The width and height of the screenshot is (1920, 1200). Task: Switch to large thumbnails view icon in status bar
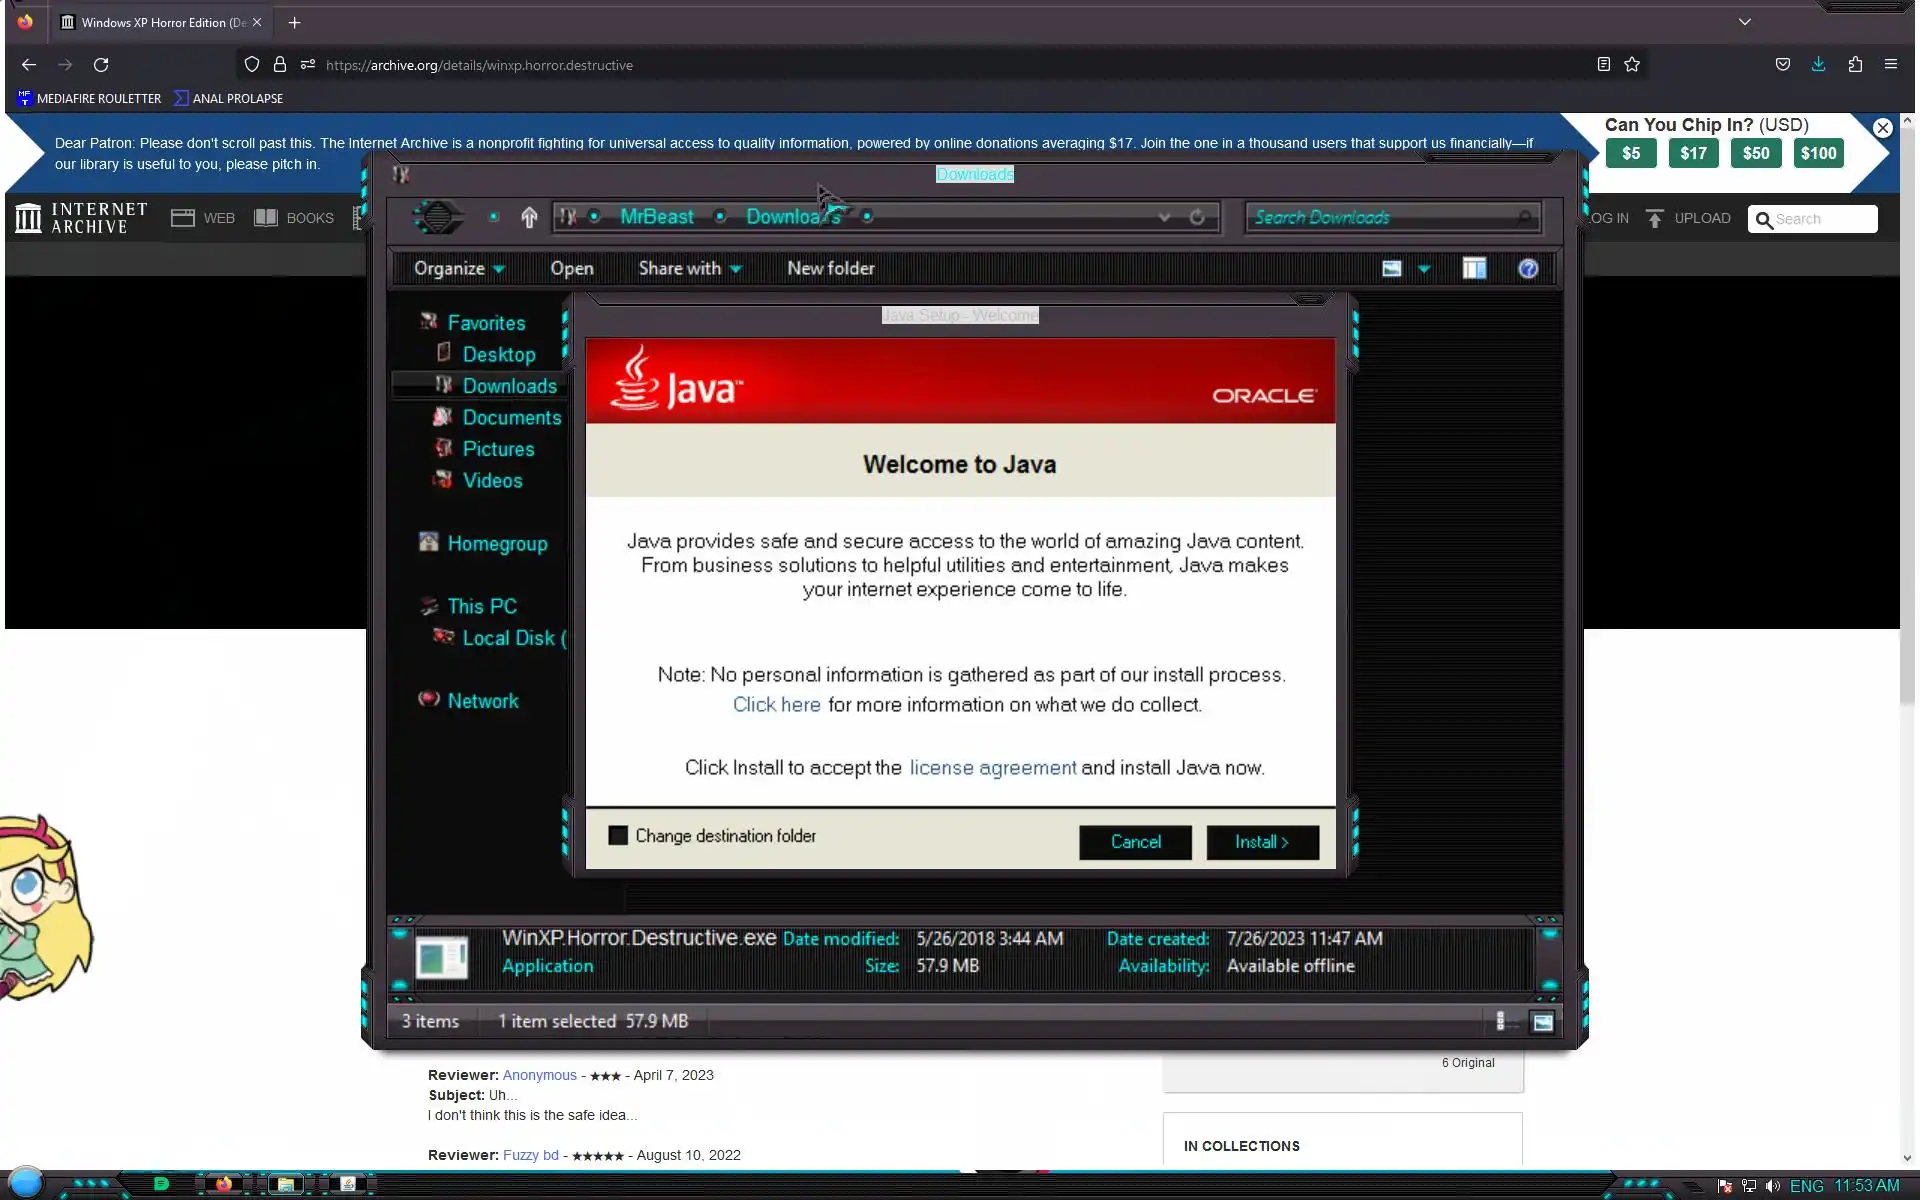(x=1542, y=1022)
